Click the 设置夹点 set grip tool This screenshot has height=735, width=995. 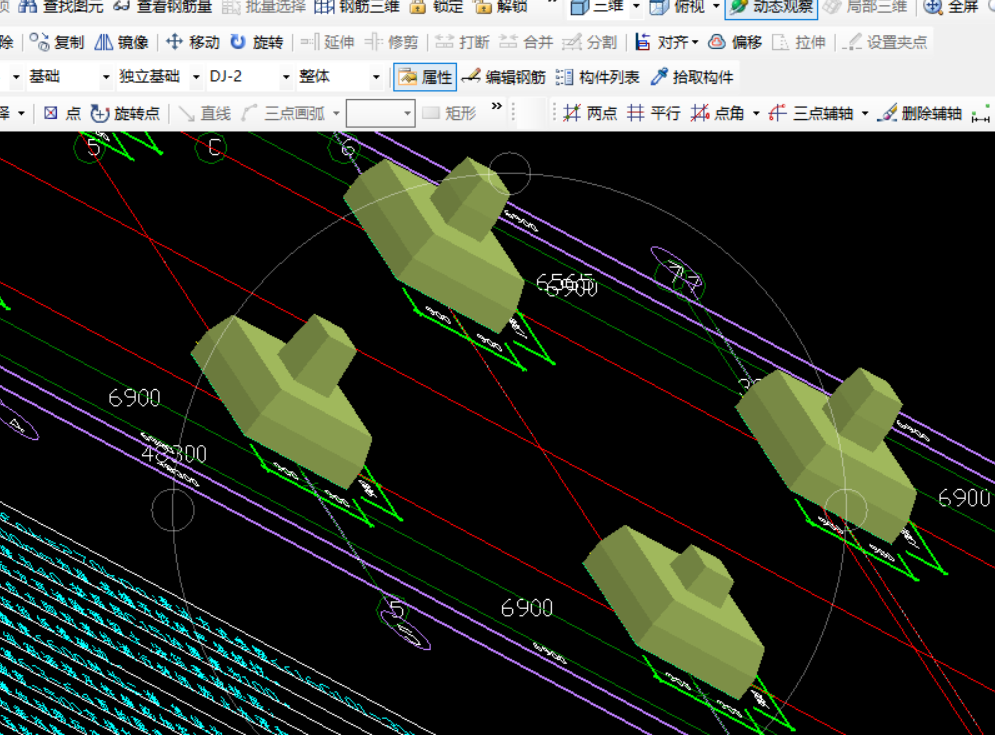point(884,42)
